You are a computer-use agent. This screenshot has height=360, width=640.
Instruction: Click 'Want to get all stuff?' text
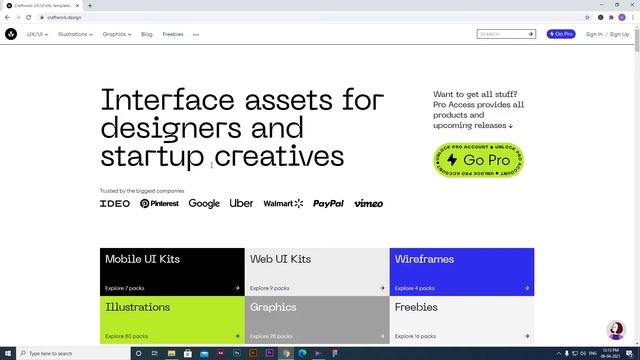coord(475,94)
